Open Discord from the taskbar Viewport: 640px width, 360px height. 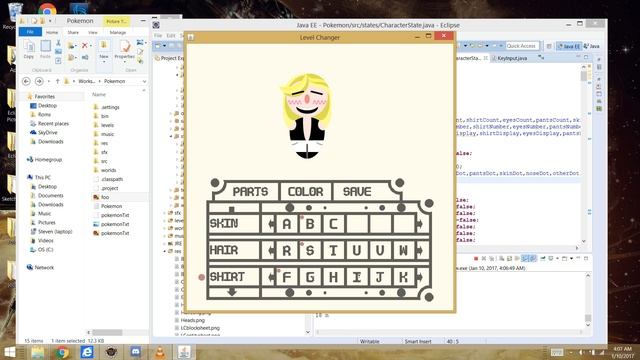[x=136, y=352]
